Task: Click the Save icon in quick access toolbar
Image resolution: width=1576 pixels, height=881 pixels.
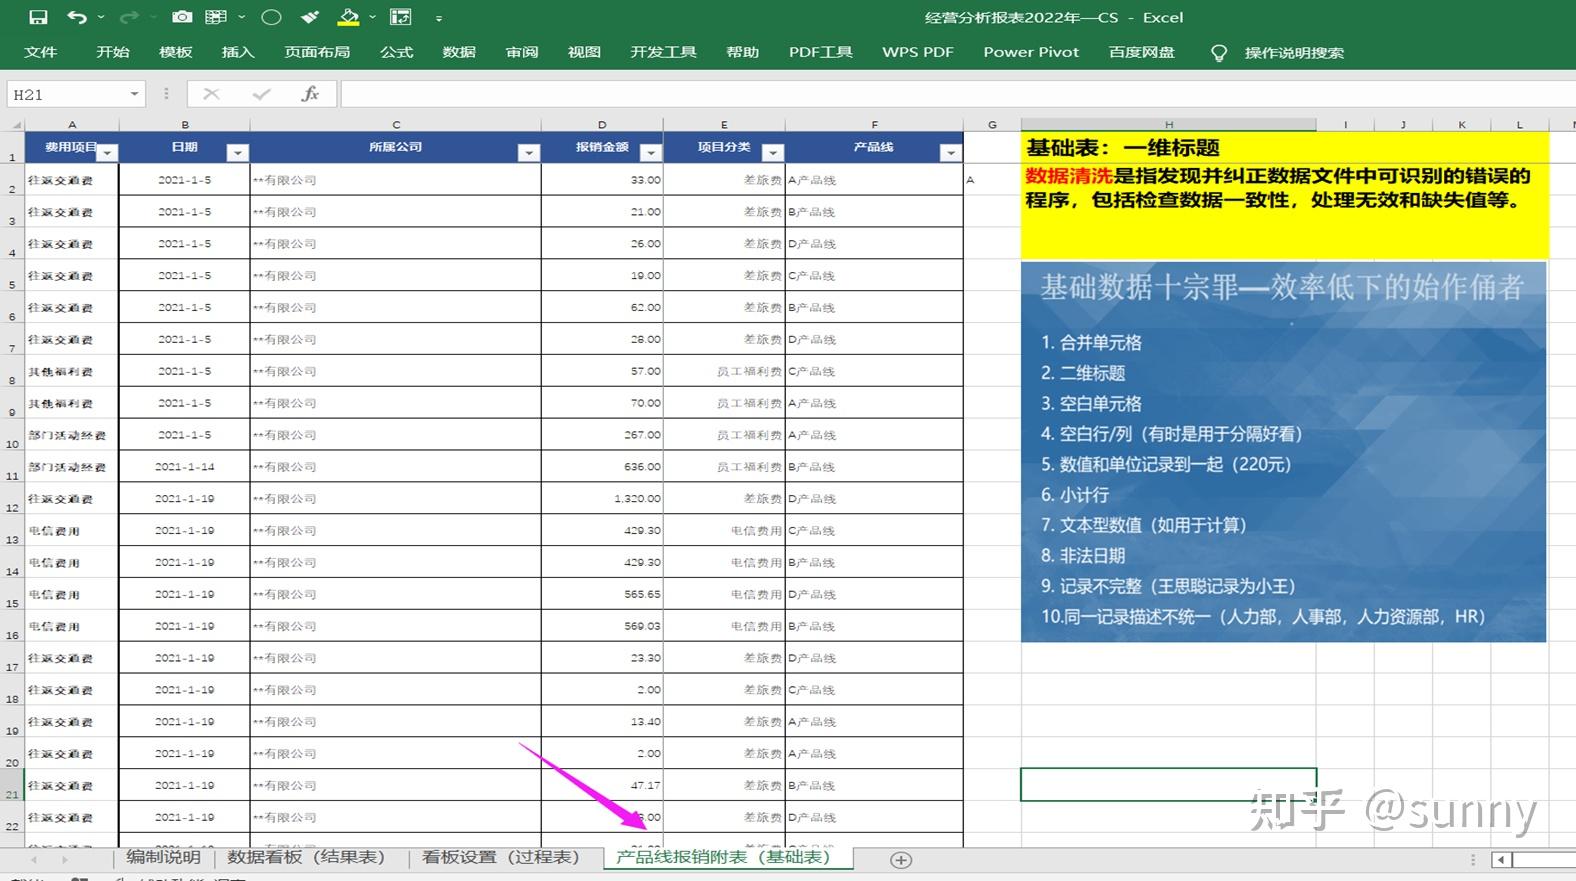Action: pyautogui.click(x=38, y=17)
